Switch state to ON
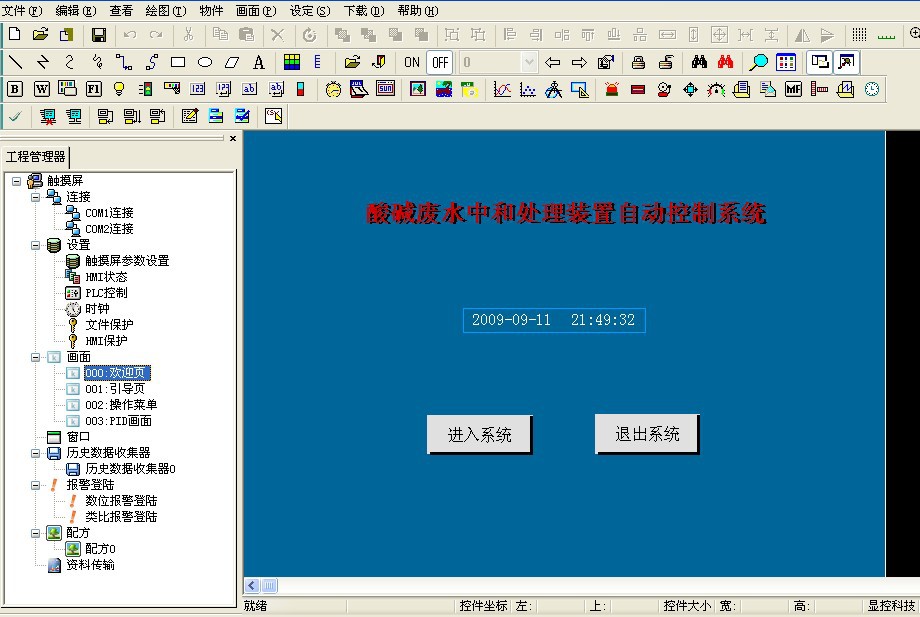This screenshot has width=920, height=617. pyautogui.click(x=412, y=62)
